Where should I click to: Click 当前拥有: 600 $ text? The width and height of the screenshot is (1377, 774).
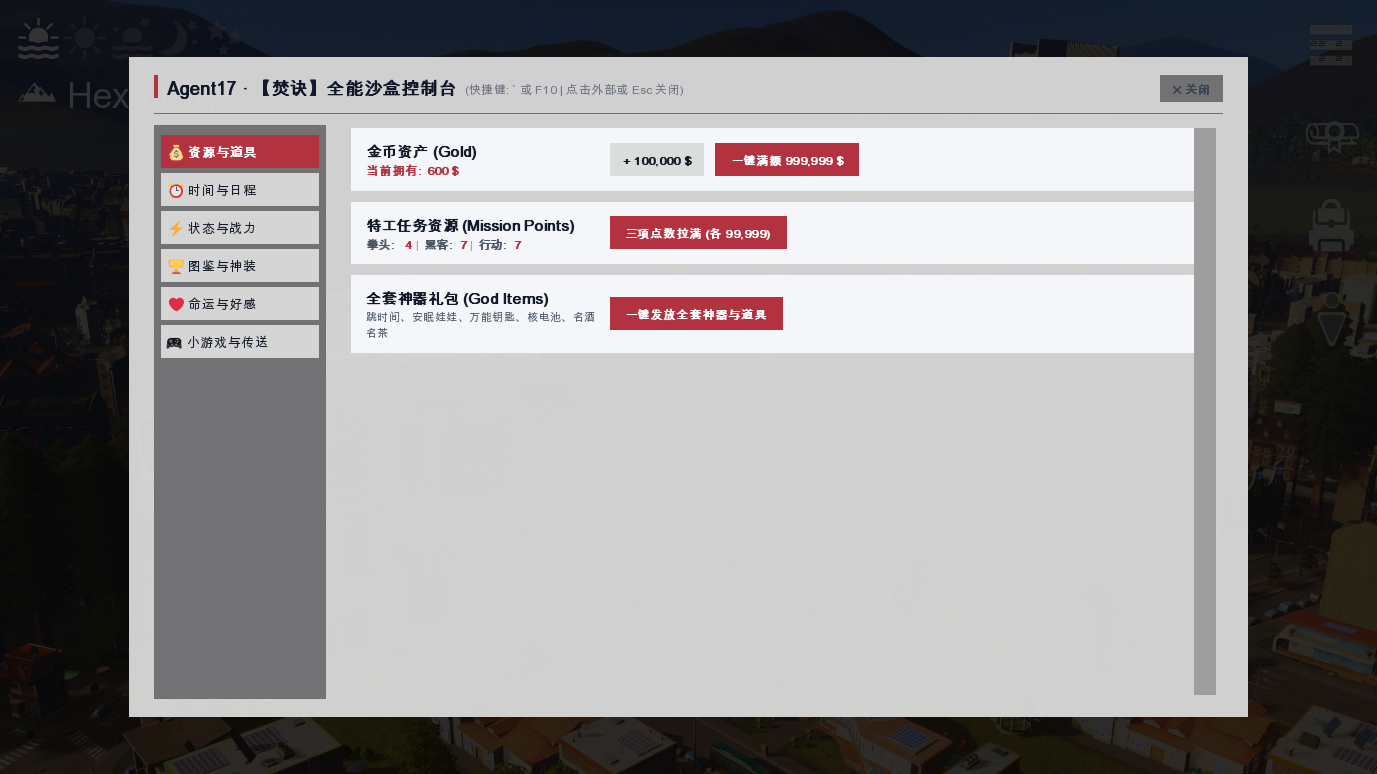tap(413, 171)
